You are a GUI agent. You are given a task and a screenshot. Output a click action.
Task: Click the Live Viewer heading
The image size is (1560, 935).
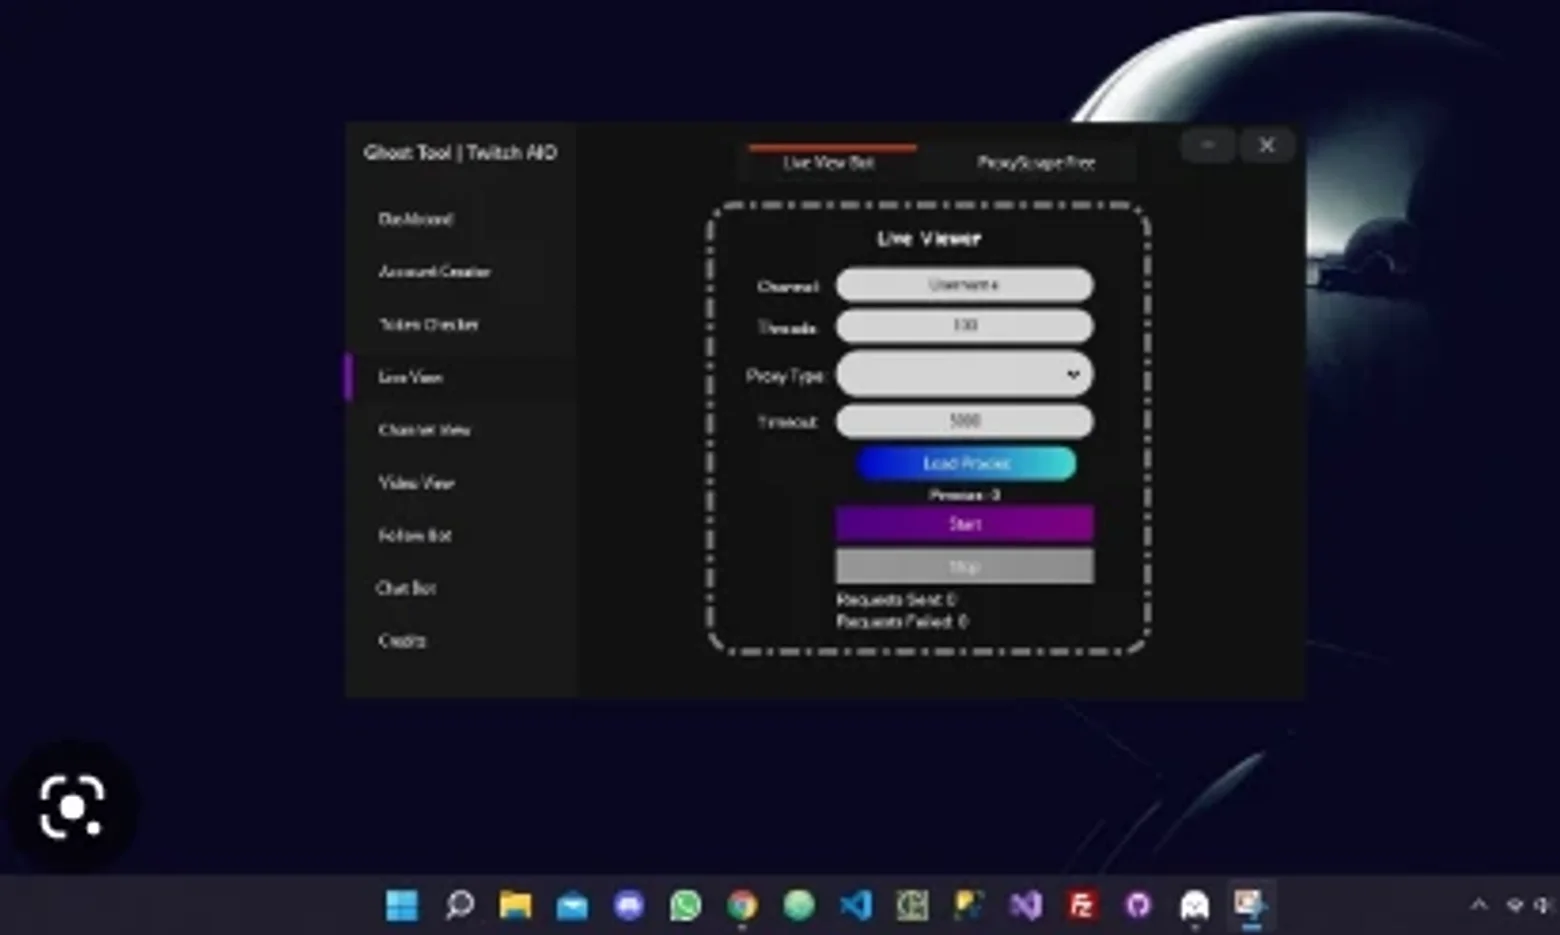click(929, 239)
